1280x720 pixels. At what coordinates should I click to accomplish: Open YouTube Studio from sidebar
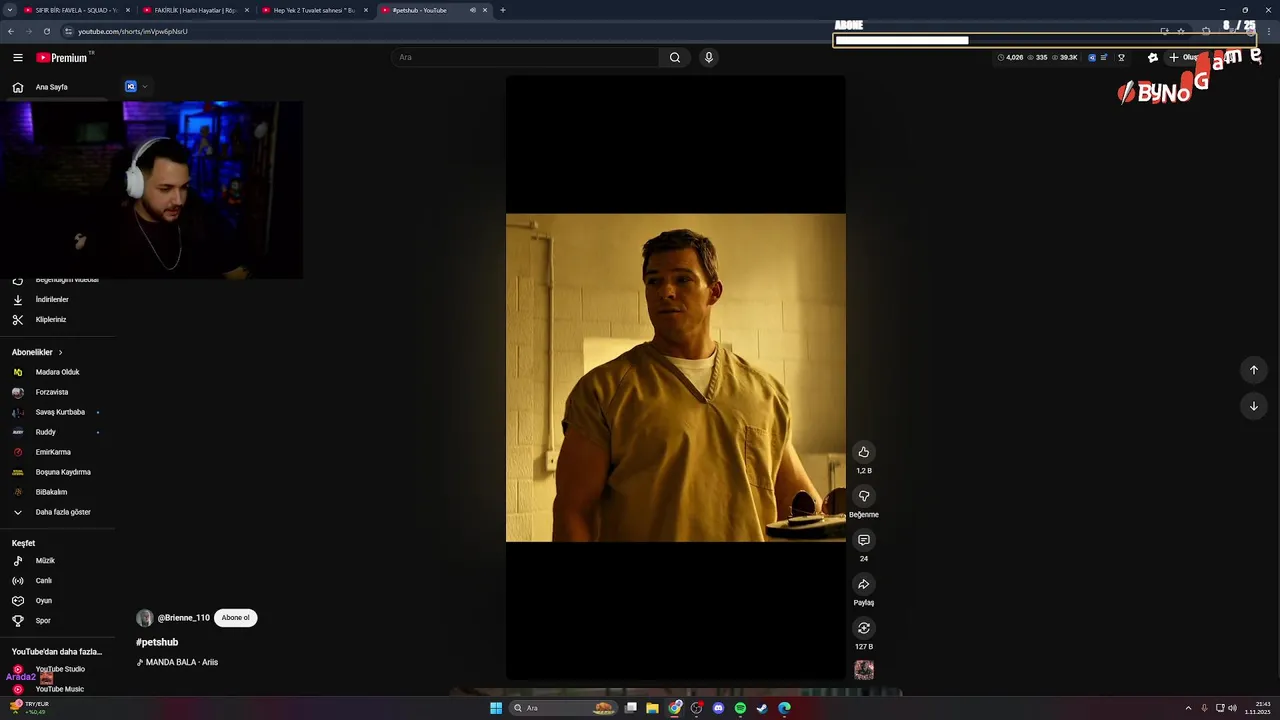[58, 669]
